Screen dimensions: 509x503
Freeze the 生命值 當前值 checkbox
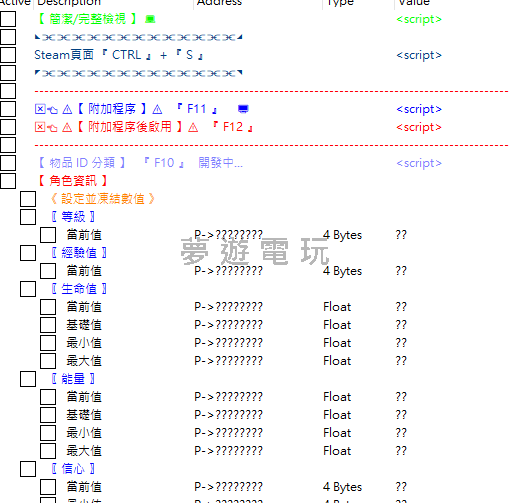point(48,307)
